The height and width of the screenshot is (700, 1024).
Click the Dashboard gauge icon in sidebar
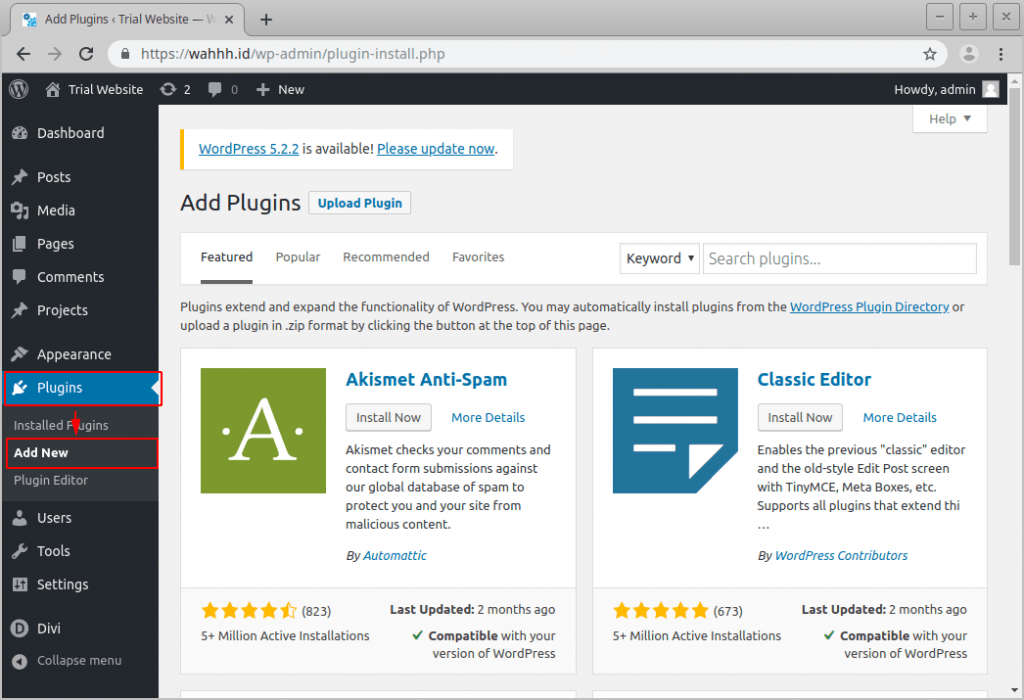click(x=20, y=133)
